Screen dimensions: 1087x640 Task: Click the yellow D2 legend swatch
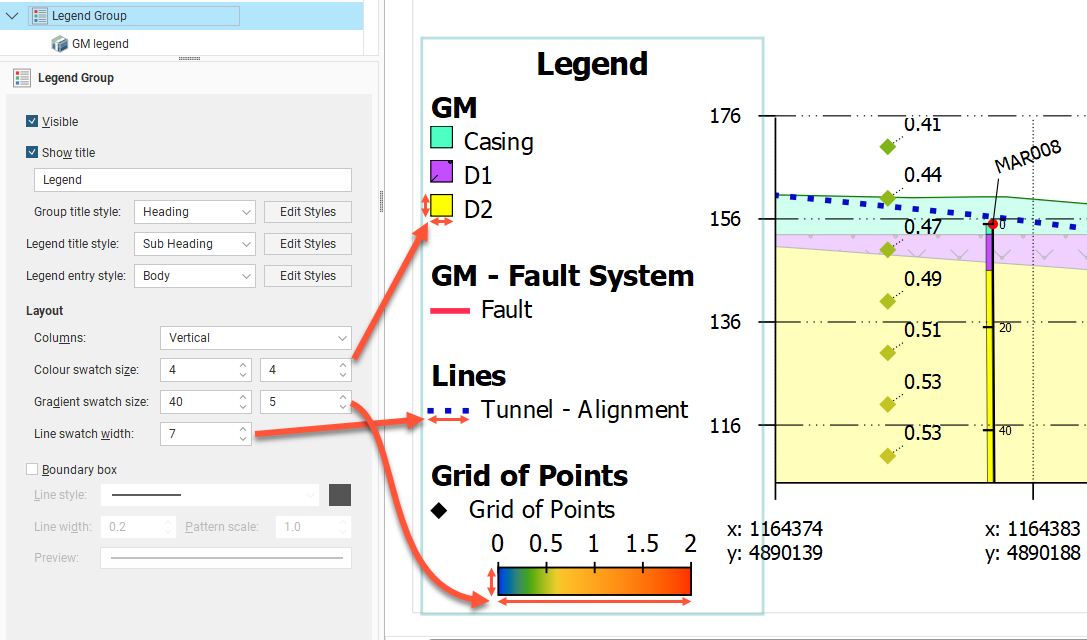tap(442, 207)
